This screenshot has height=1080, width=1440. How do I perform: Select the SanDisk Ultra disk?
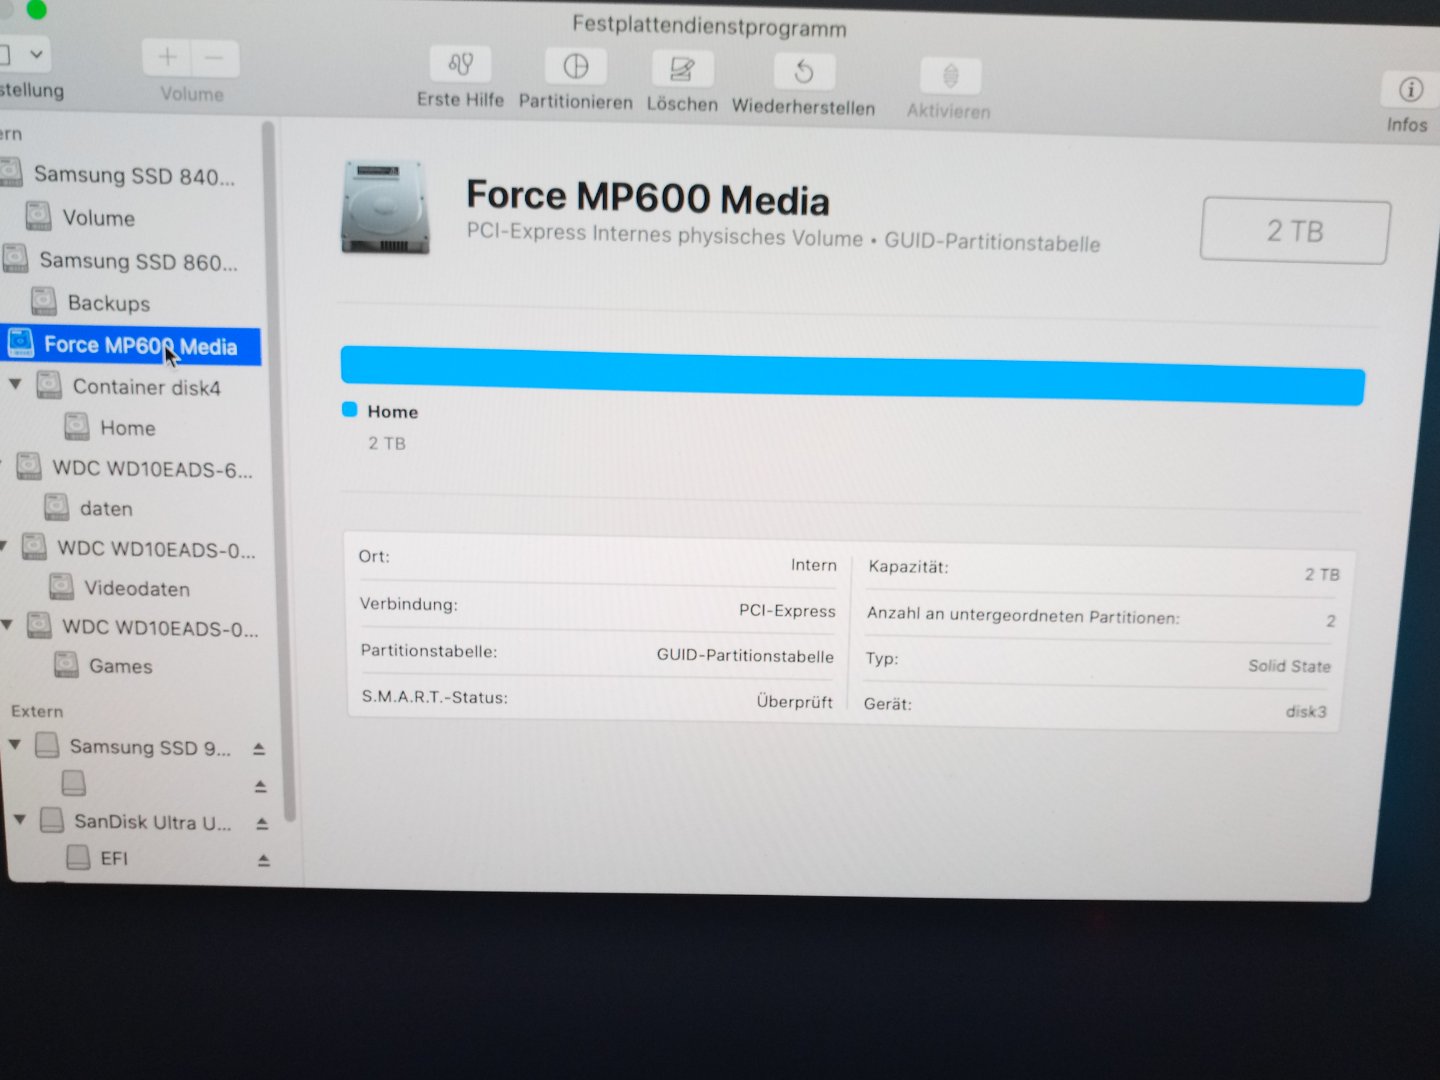[152, 822]
